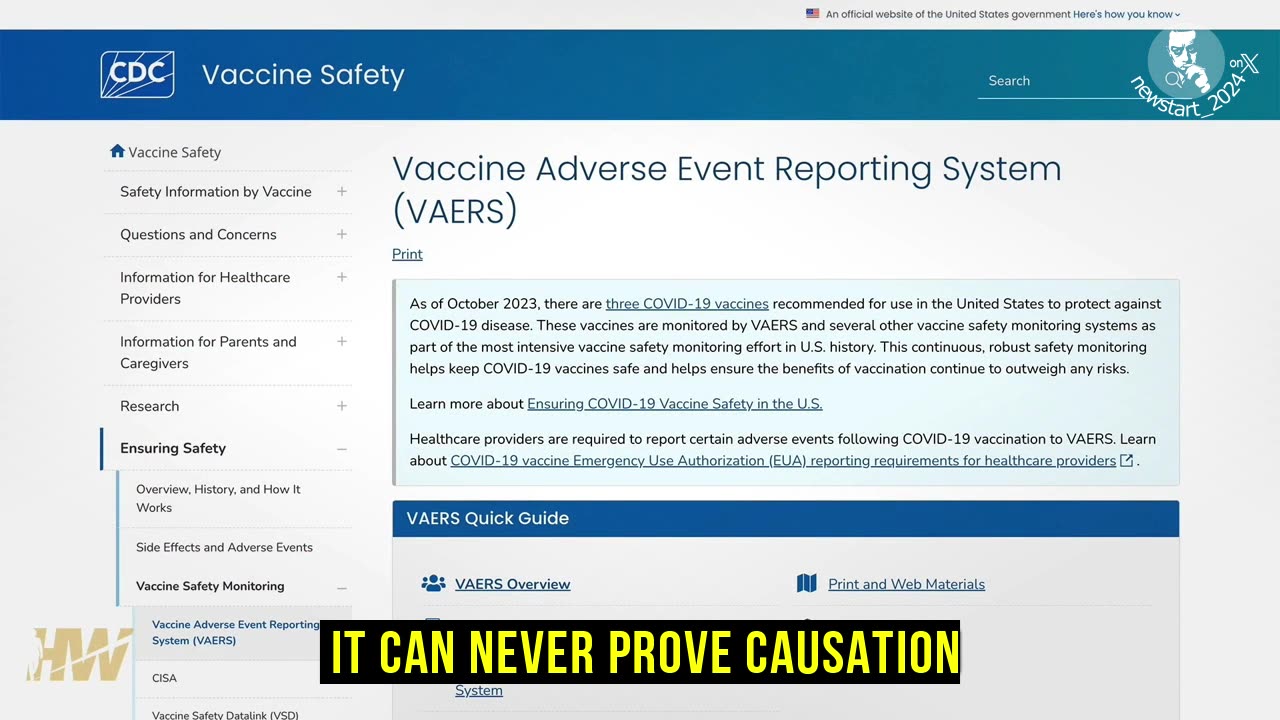Open the Research nav item

150,406
